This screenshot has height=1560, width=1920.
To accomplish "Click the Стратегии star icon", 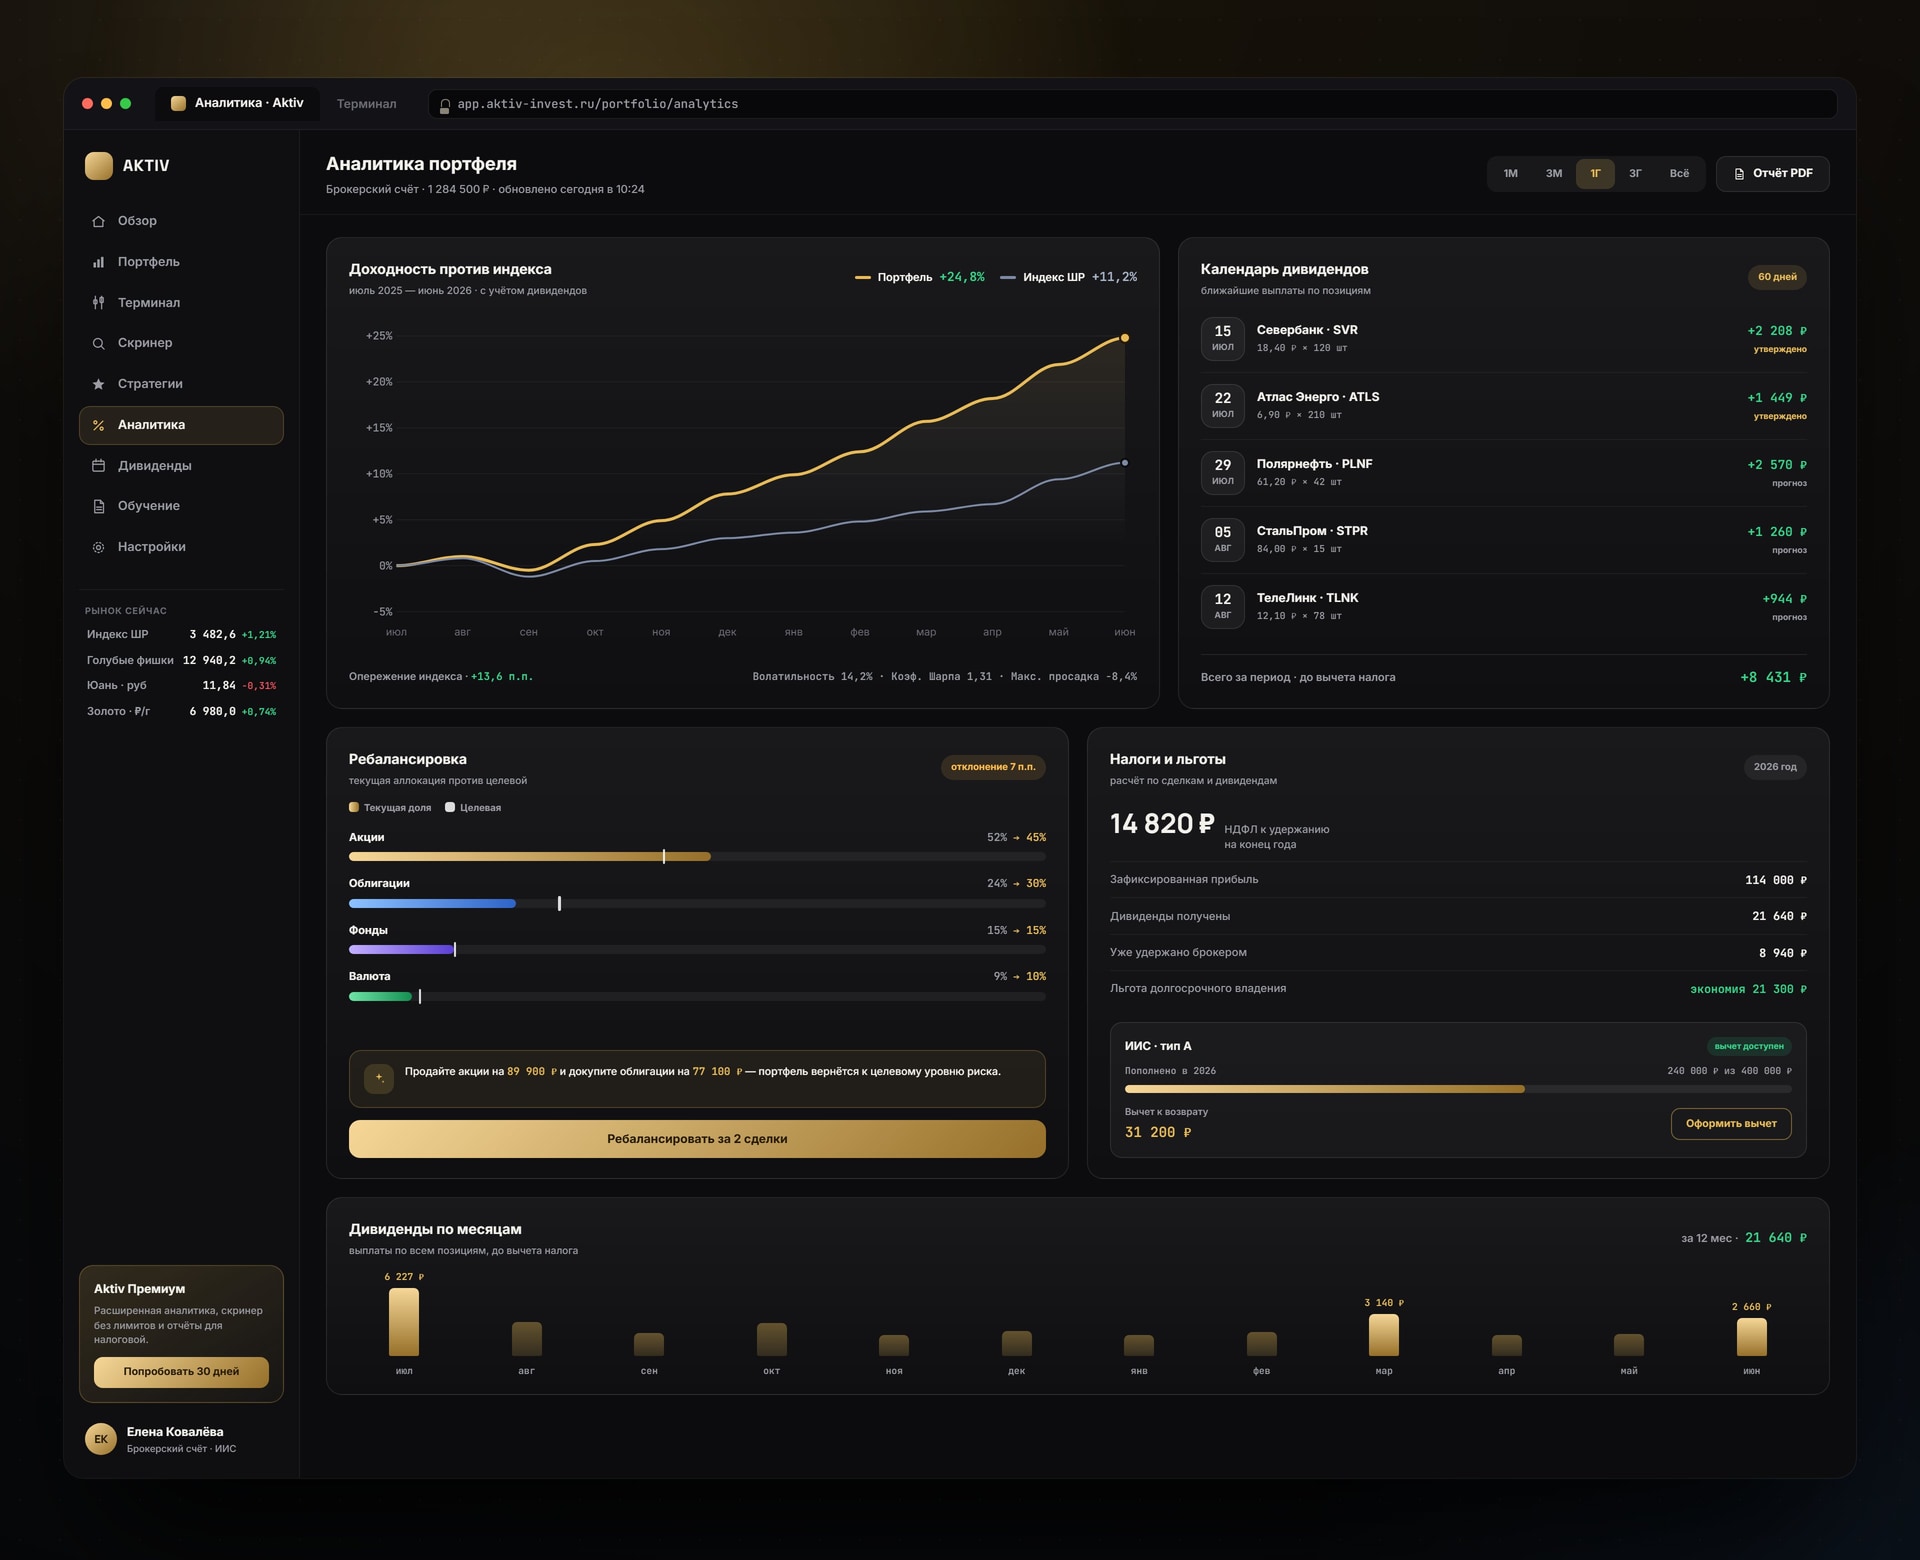I will pos(98,384).
